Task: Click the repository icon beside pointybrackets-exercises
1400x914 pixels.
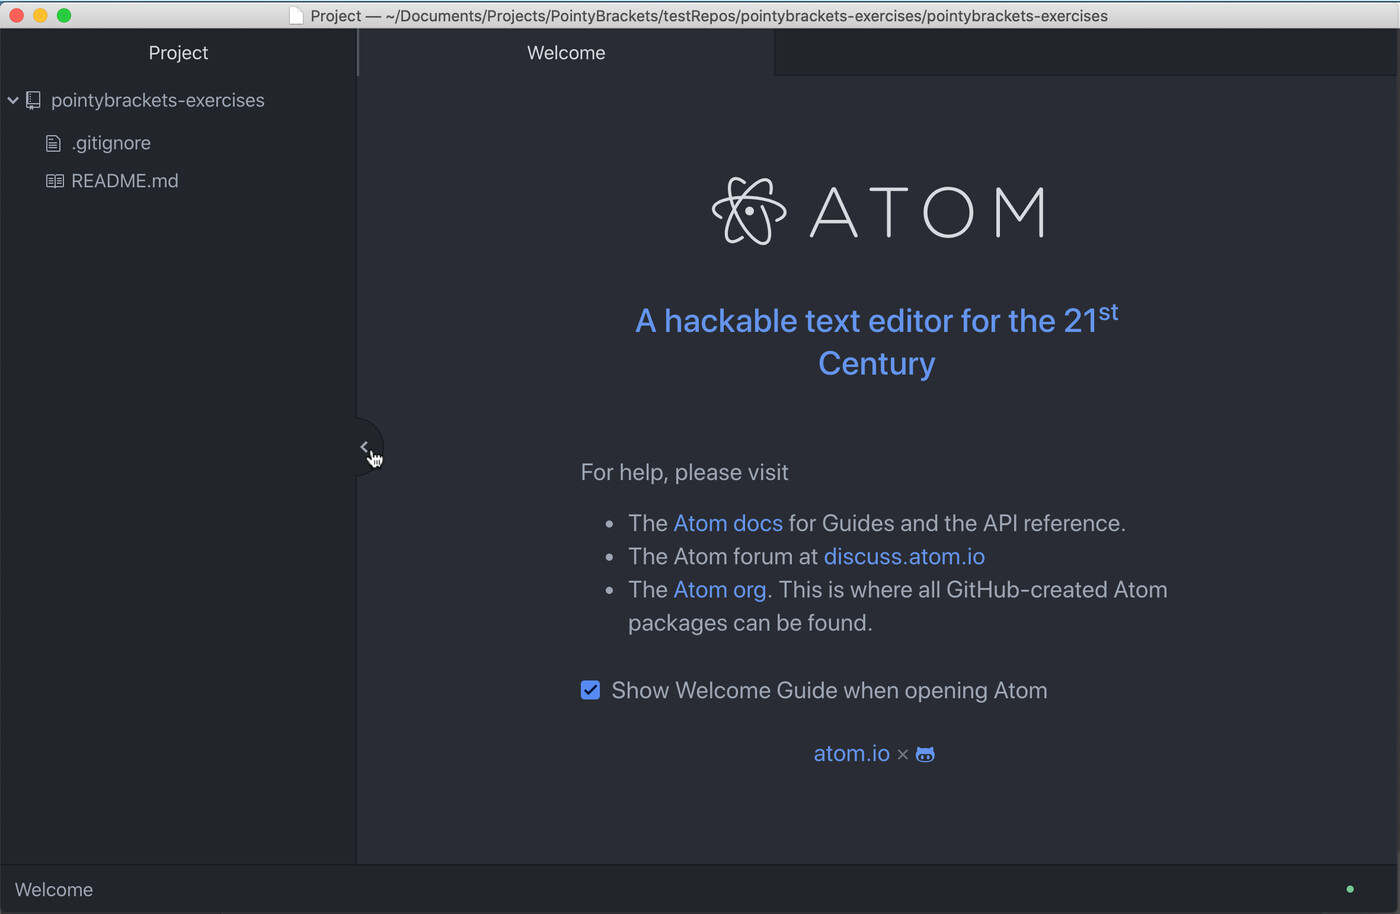Action: pos(33,100)
